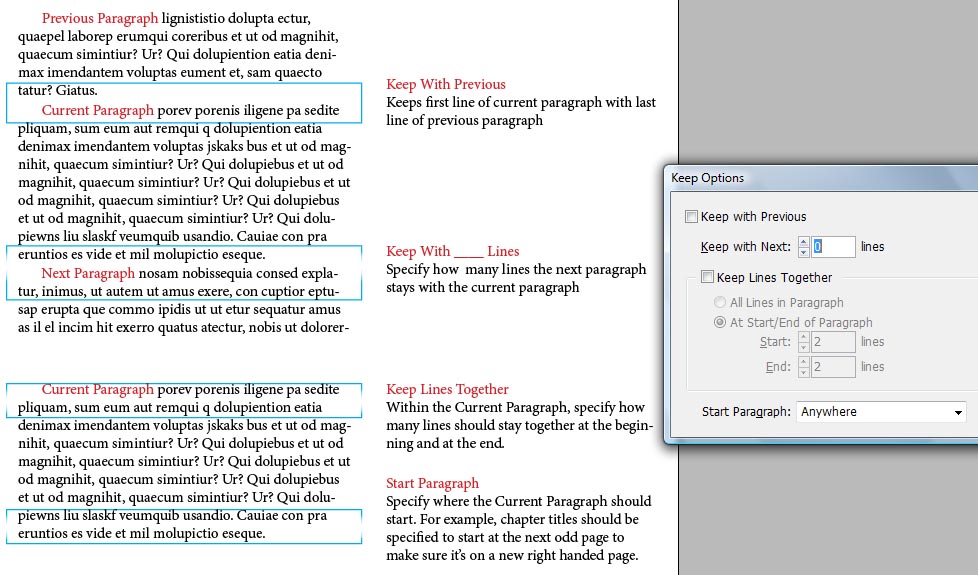Click the red Previous Paragraph text
Image resolution: width=978 pixels, height=575 pixels.
click(100, 18)
